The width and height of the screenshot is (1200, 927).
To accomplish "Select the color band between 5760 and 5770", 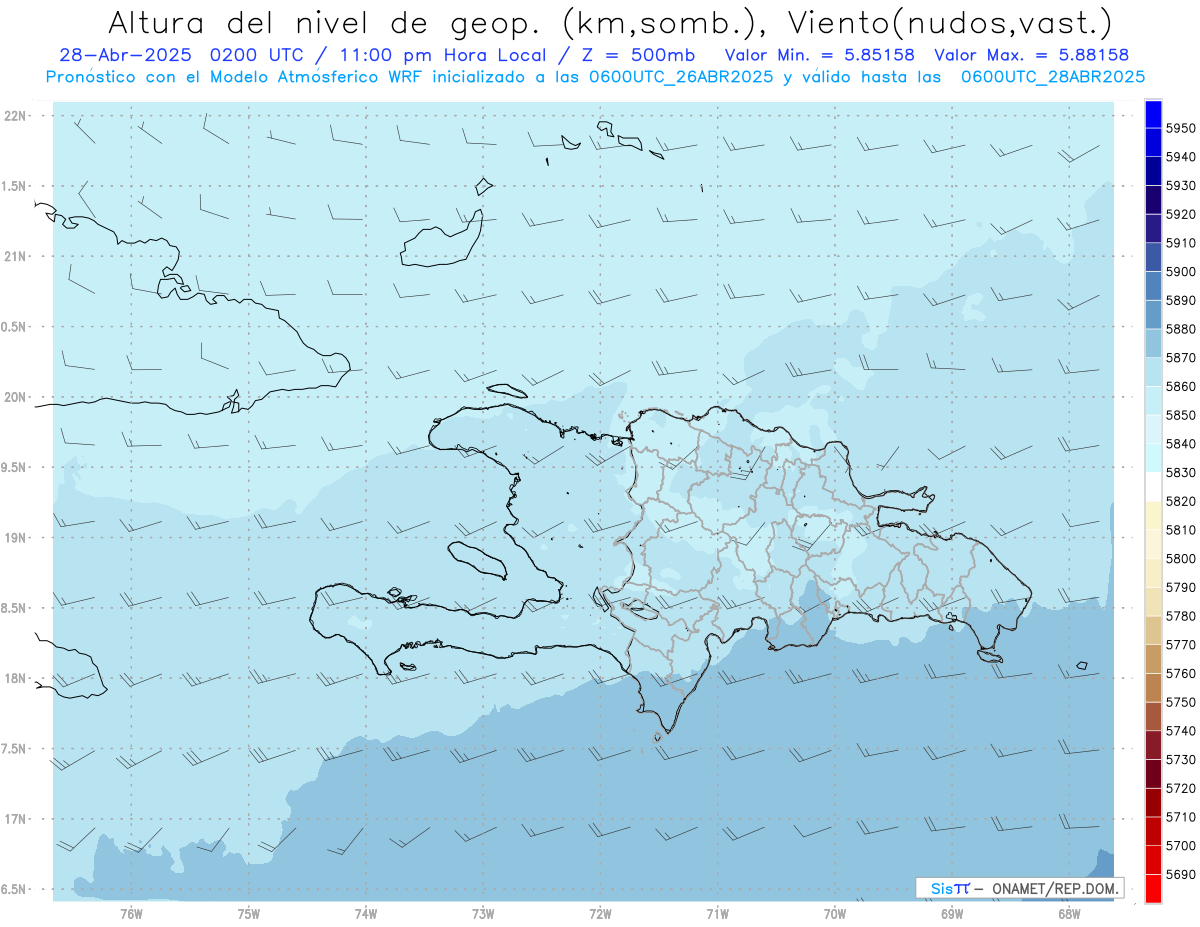I will [x=1153, y=659].
